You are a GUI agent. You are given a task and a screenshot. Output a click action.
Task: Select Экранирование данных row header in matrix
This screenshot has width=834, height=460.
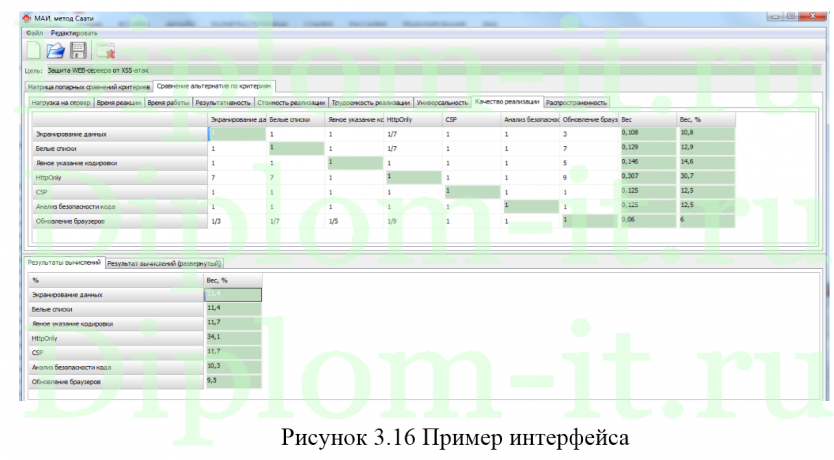click(120, 134)
